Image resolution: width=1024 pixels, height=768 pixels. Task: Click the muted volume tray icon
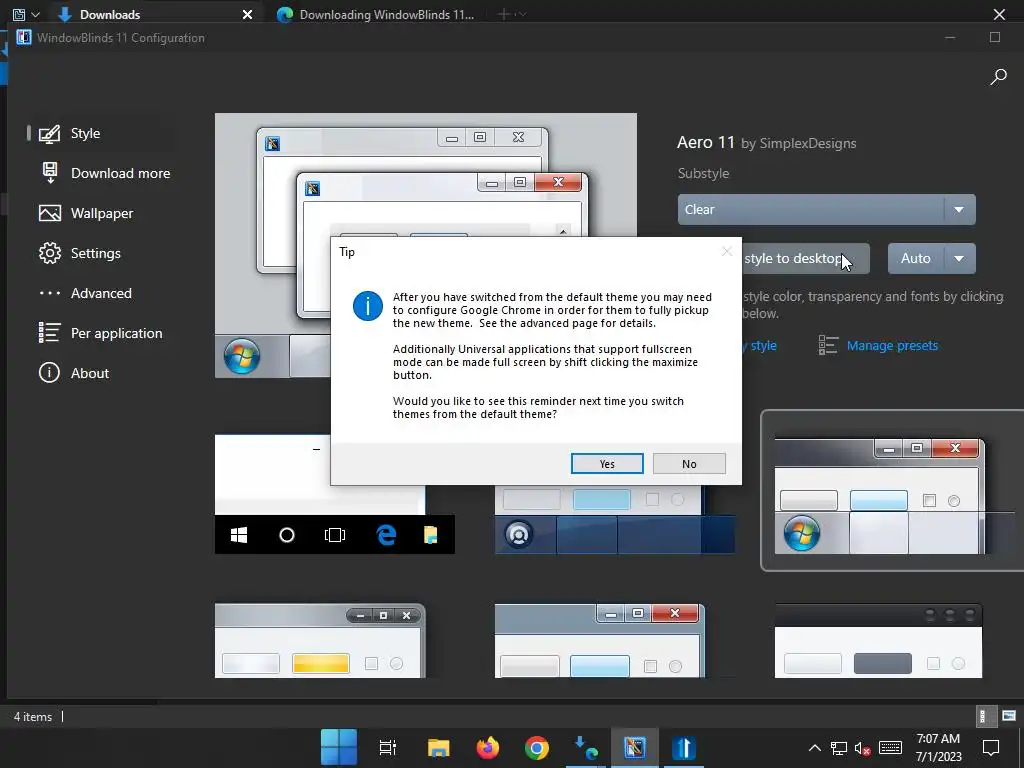pos(863,748)
